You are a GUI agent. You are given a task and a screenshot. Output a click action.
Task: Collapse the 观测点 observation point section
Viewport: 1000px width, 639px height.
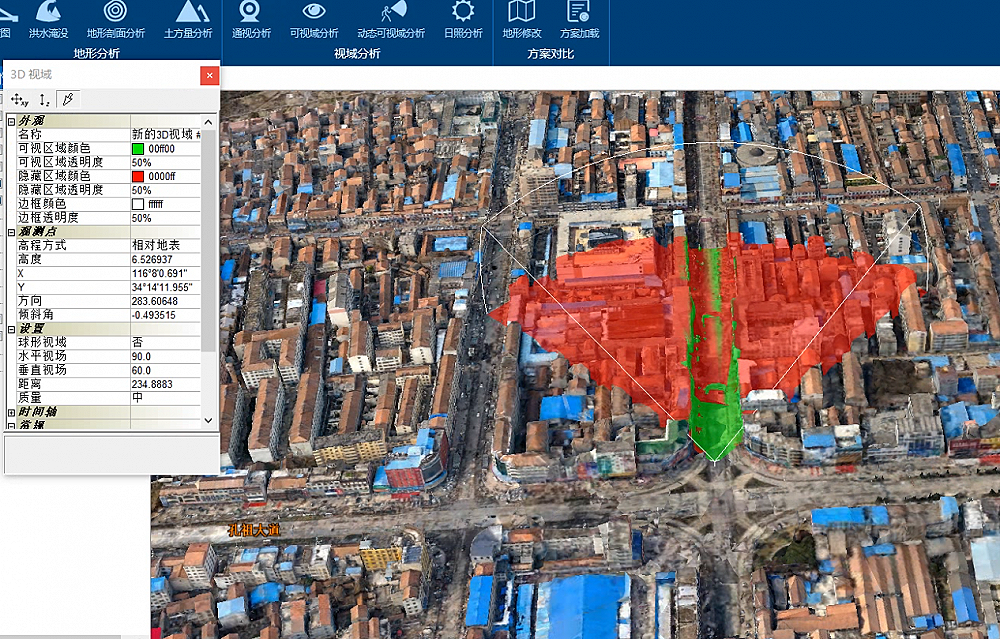11,232
